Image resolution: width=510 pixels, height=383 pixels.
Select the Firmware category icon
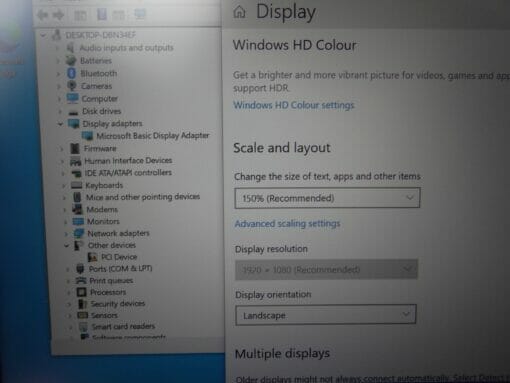(x=75, y=148)
